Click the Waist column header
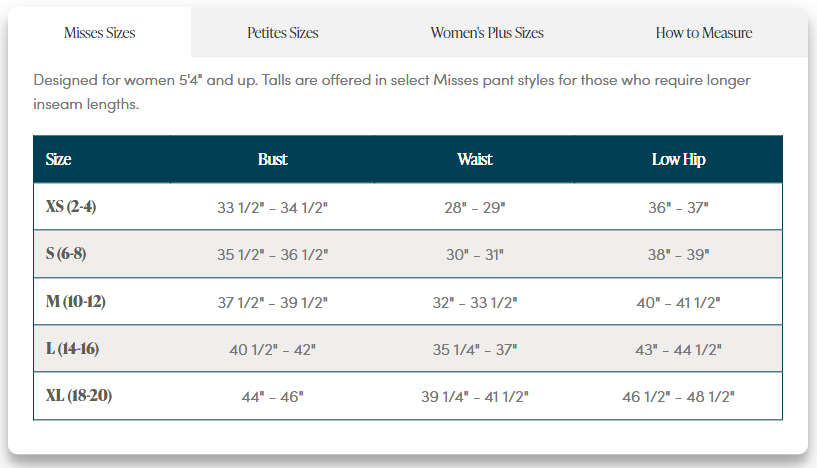Viewport: 817px width, 468px height. (475, 159)
